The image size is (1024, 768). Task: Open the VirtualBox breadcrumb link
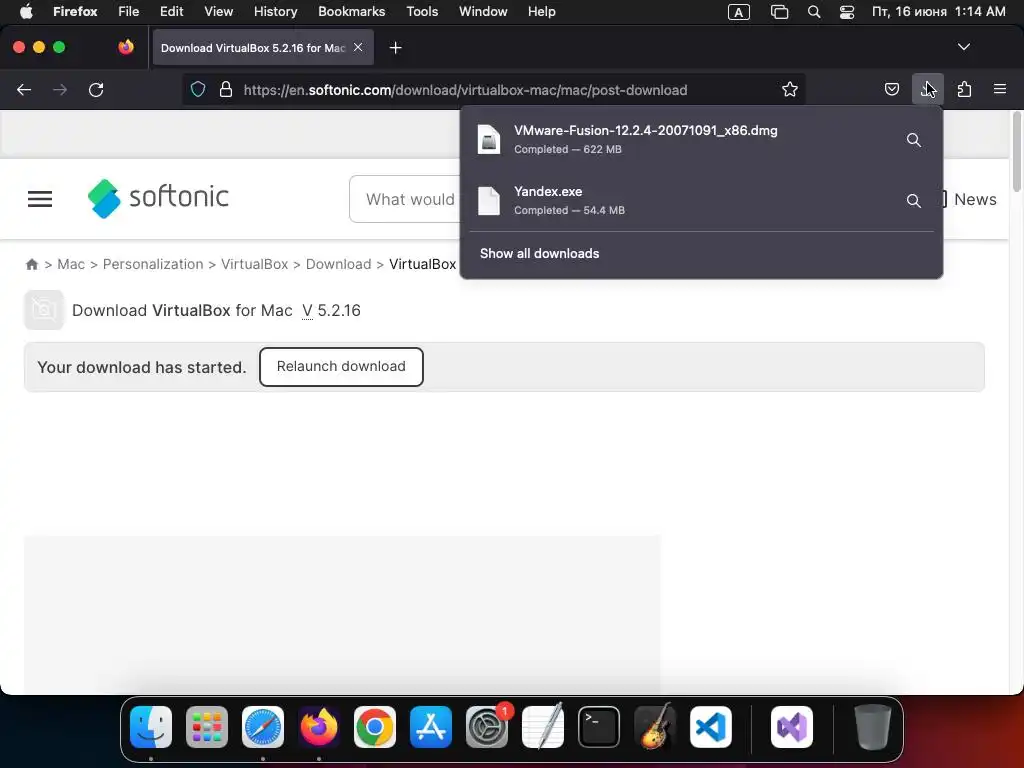click(255, 264)
